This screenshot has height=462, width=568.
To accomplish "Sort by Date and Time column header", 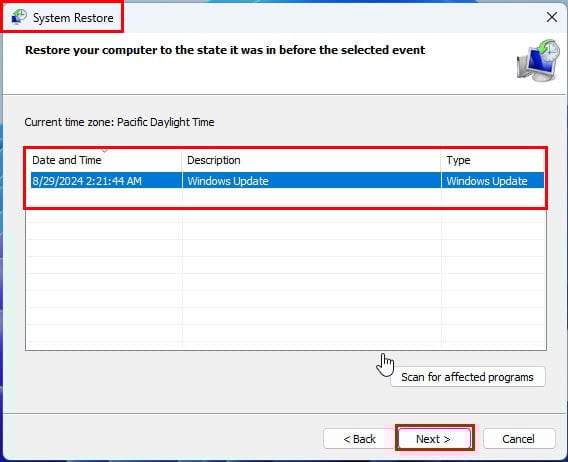I will (x=104, y=160).
